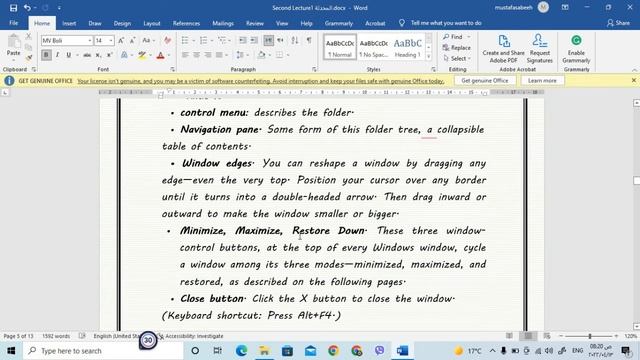640x360 pixels.
Task: Shrink the font size
Action: (132, 40)
